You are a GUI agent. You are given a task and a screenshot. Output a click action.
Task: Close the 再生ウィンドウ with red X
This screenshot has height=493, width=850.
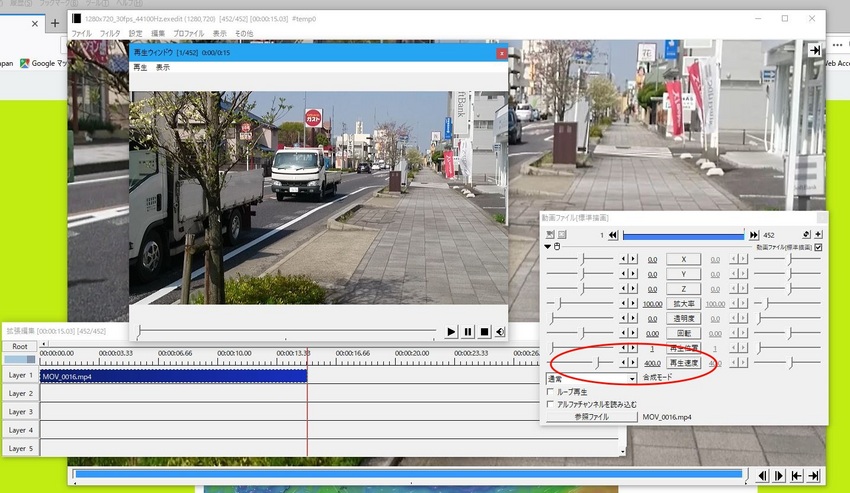501,53
